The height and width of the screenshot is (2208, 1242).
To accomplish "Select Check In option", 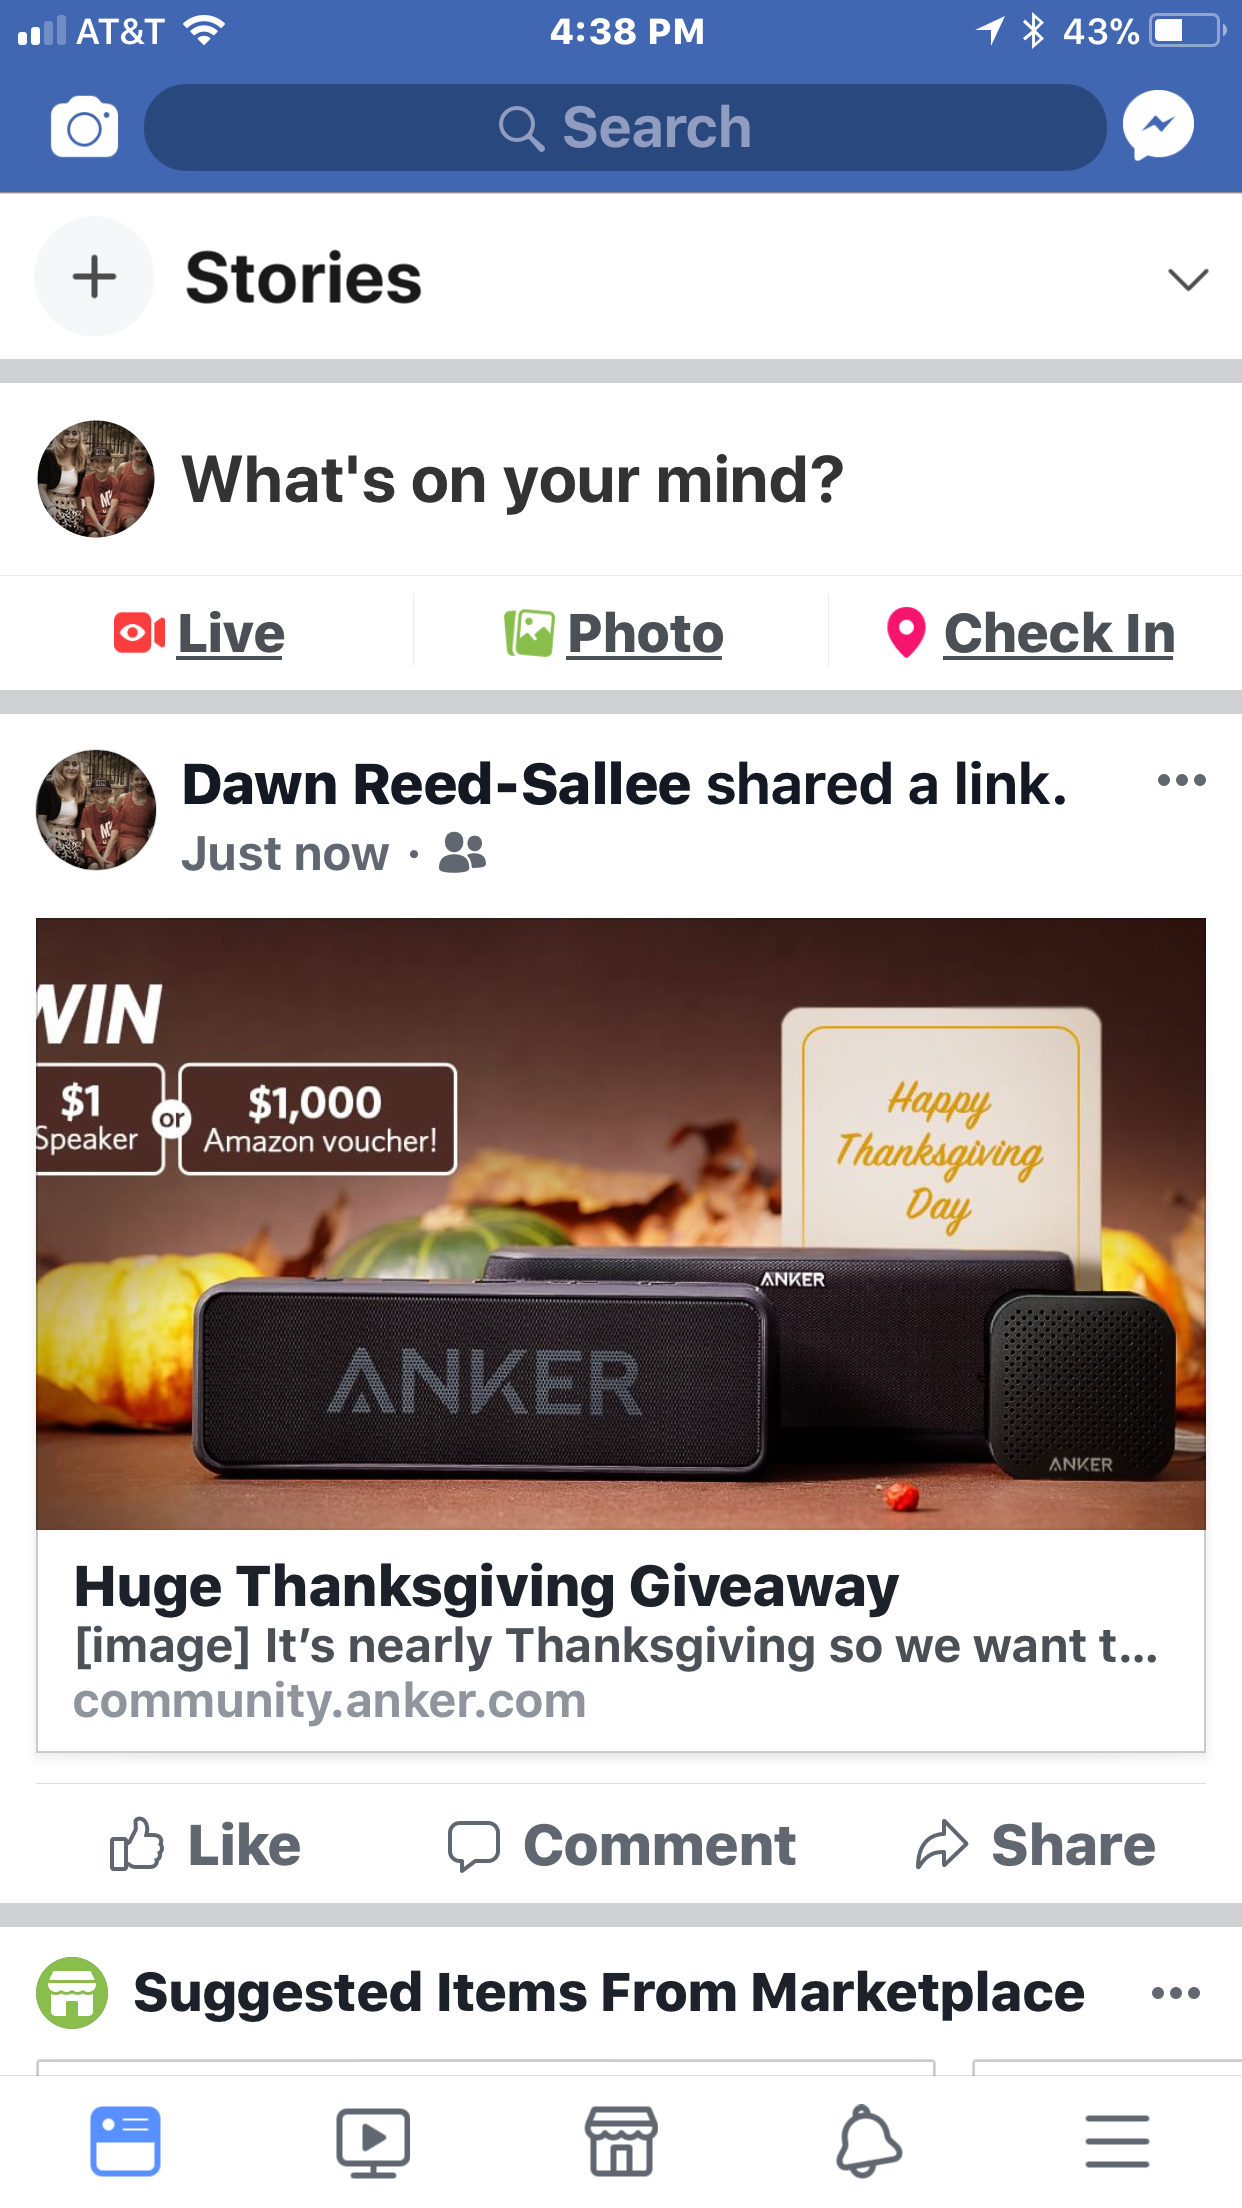I will [x=1030, y=633].
